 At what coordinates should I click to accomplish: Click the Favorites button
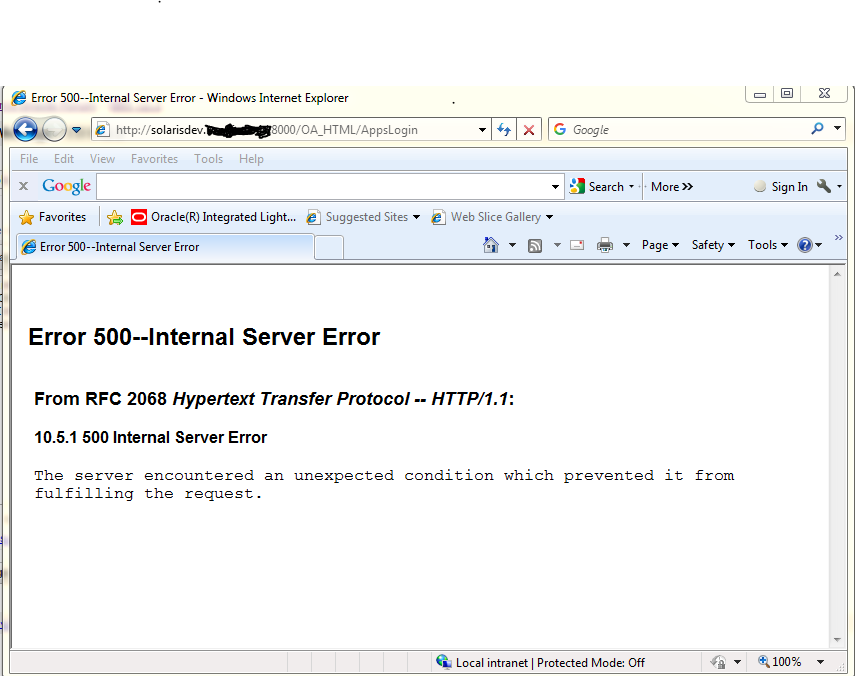pyautogui.click(x=53, y=217)
